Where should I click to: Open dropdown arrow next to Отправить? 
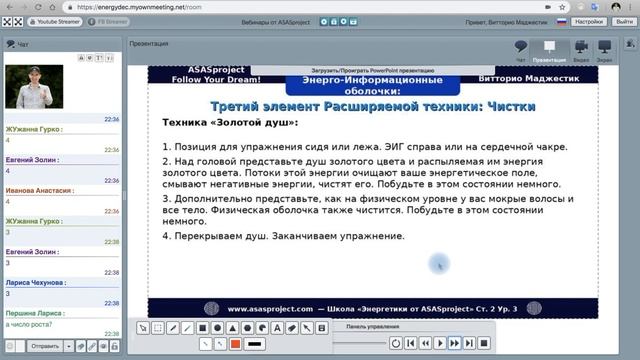click(x=69, y=346)
